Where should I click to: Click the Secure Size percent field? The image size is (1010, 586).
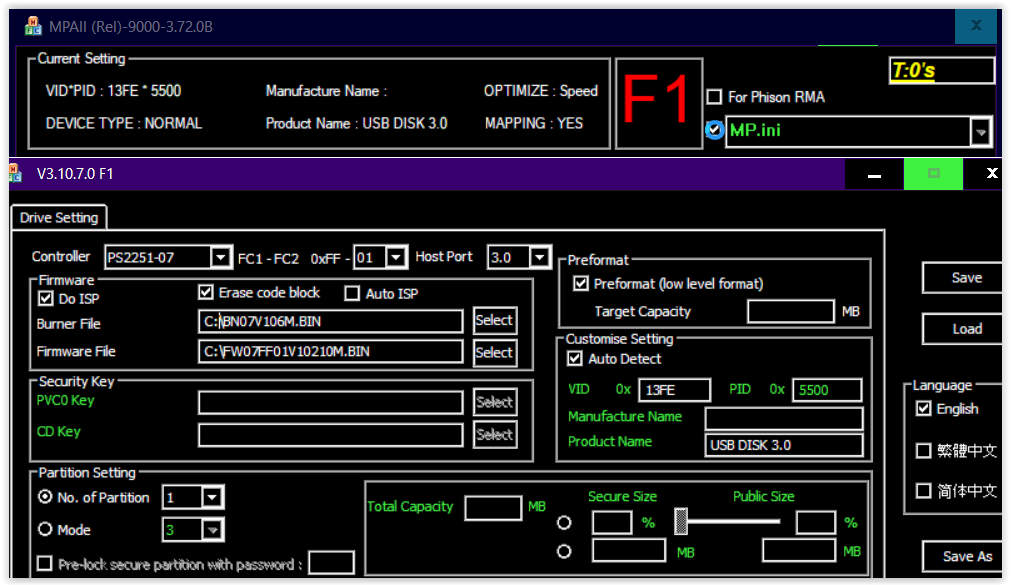[612, 523]
